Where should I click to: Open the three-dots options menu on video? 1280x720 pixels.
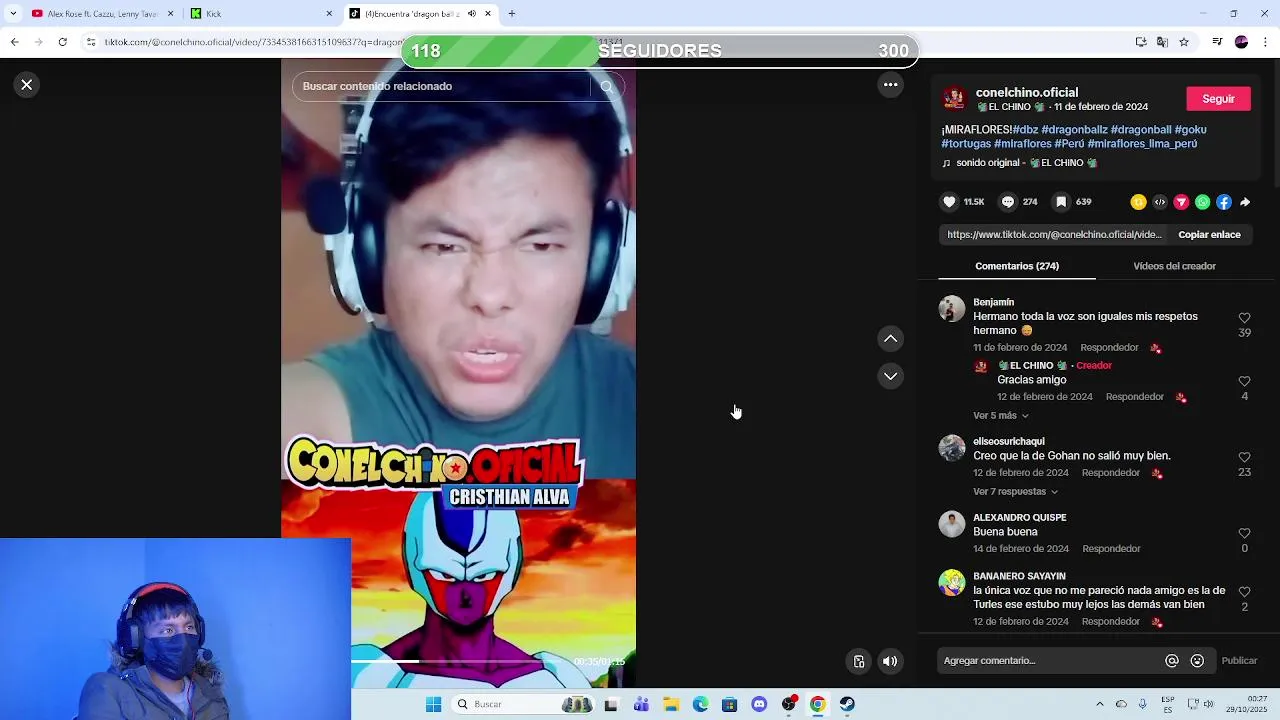(x=890, y=85)
